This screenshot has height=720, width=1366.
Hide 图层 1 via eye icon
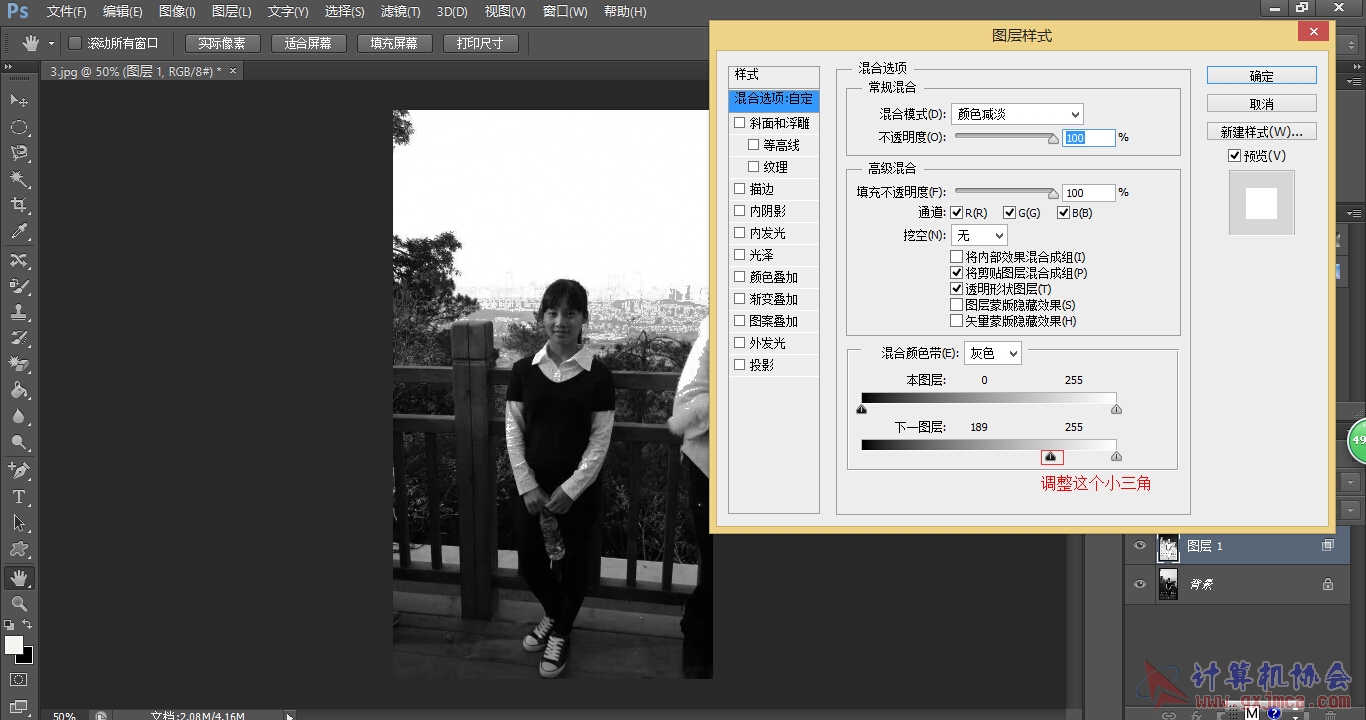[x=1140, y=546]
